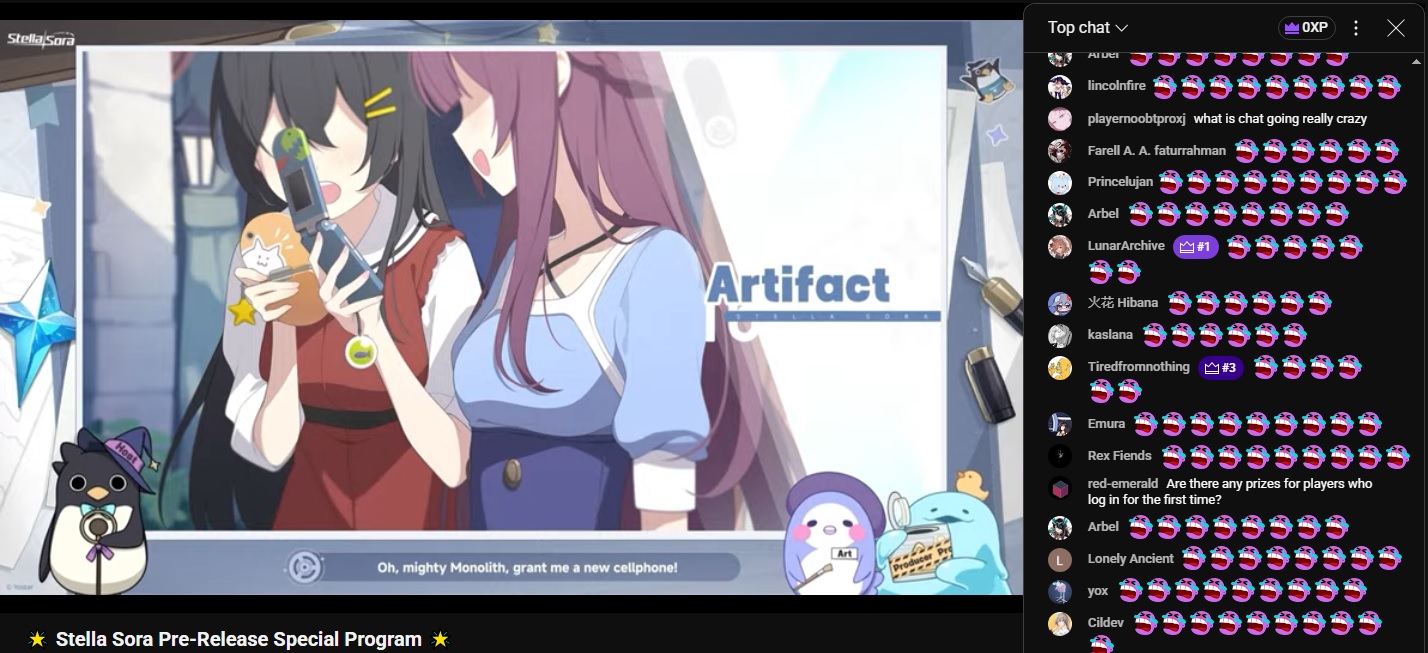Close the live chat panel

click(1396, 28)
